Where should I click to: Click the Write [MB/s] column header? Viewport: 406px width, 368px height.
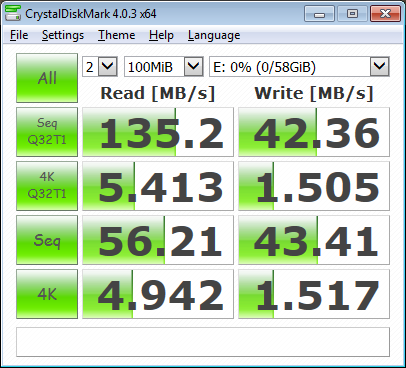pos(314,93)
